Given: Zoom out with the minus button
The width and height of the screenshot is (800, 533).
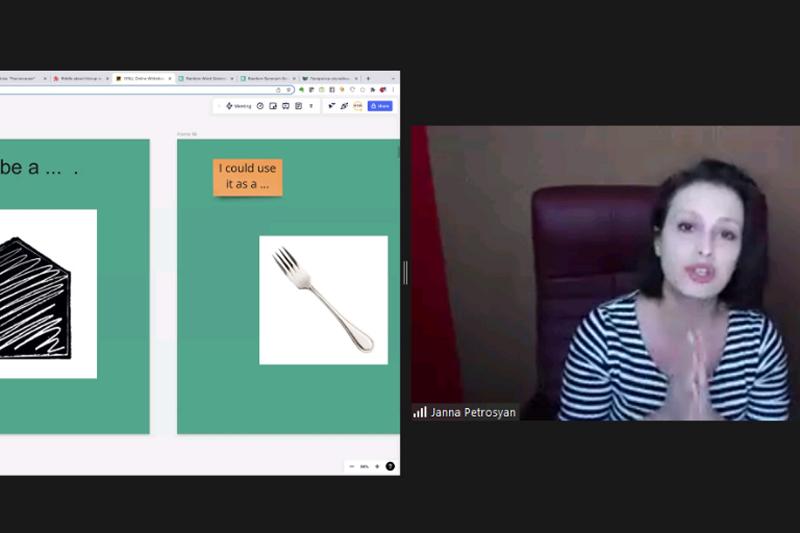Looking at the screenshot, I should point(352,466).
